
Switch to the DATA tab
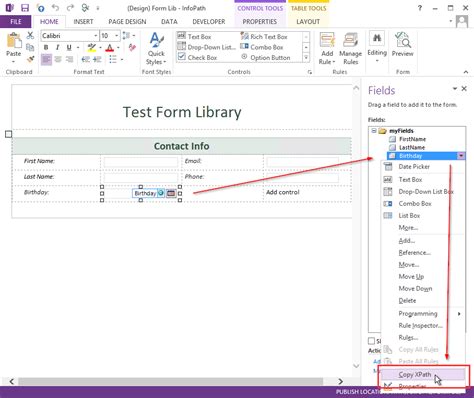pos(169,22)
